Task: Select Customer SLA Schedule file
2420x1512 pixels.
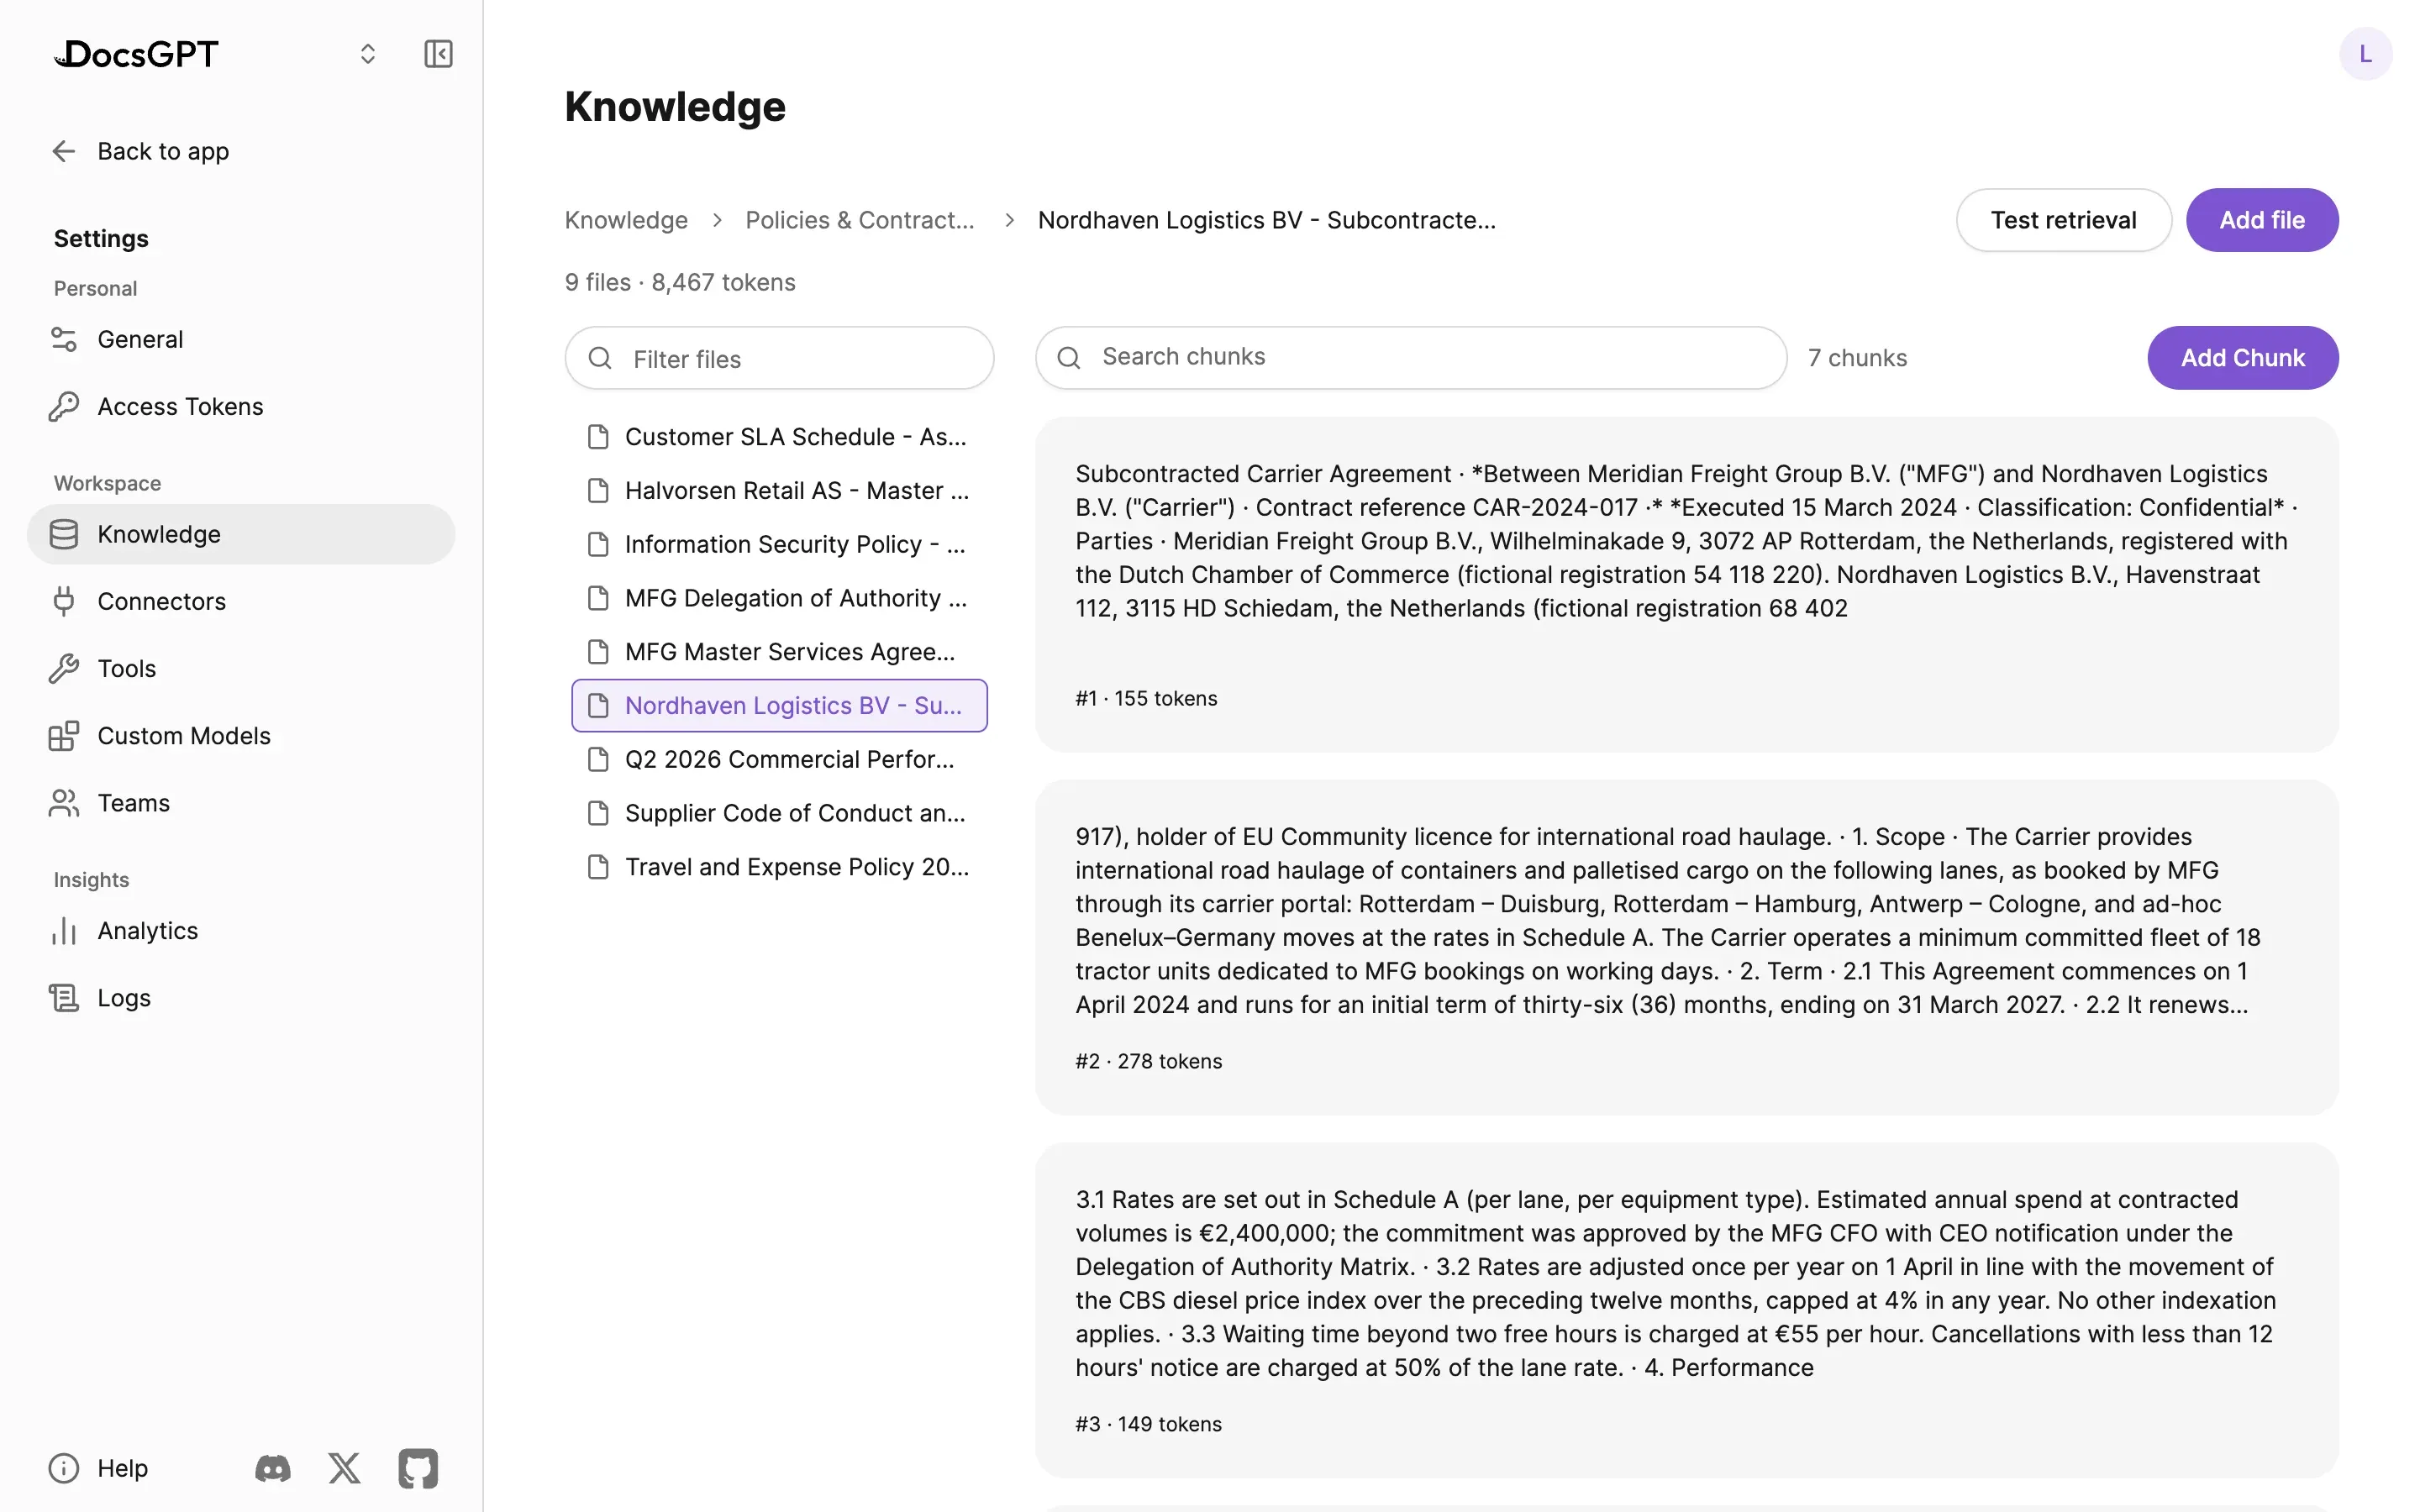Action: [779, 437]
